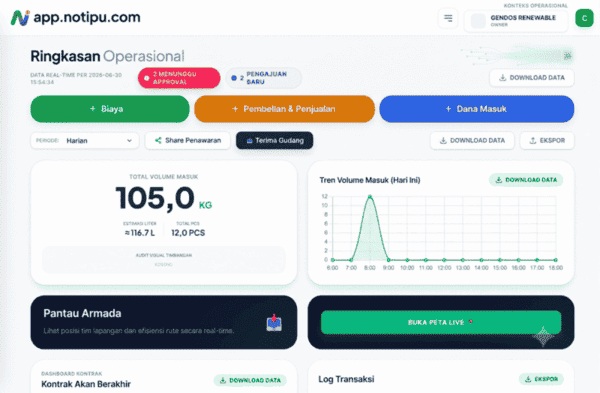Click the green C user avatar
The width and height of the screenshot is (600, 393).
[584, 18]
